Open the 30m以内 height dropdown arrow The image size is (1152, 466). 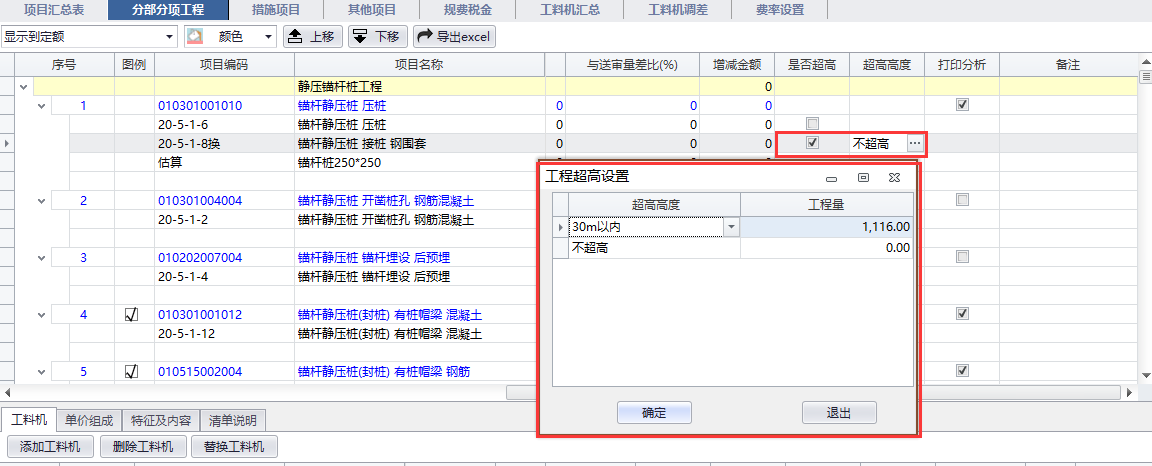click(x=730, y=228)
